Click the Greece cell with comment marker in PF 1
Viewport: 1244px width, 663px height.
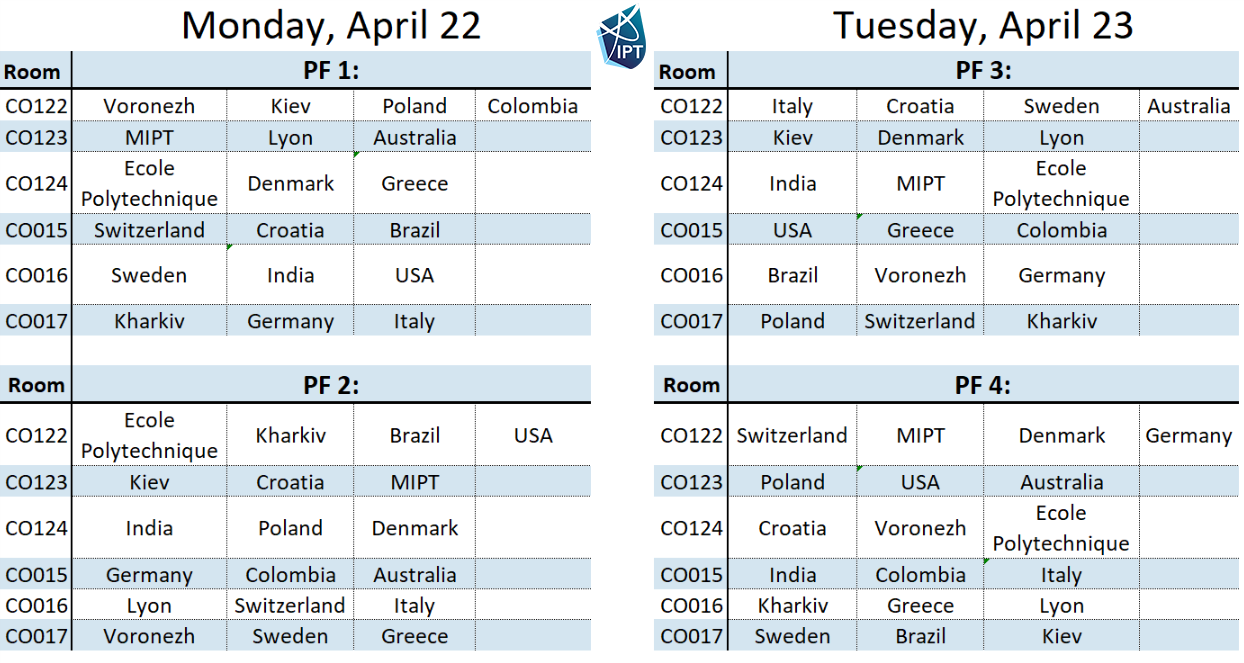pos(414,183)
